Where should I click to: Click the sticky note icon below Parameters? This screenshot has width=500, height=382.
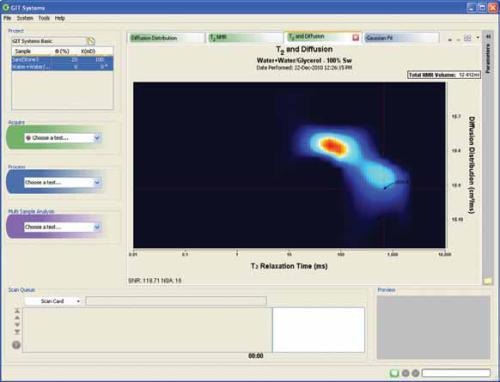488,281
